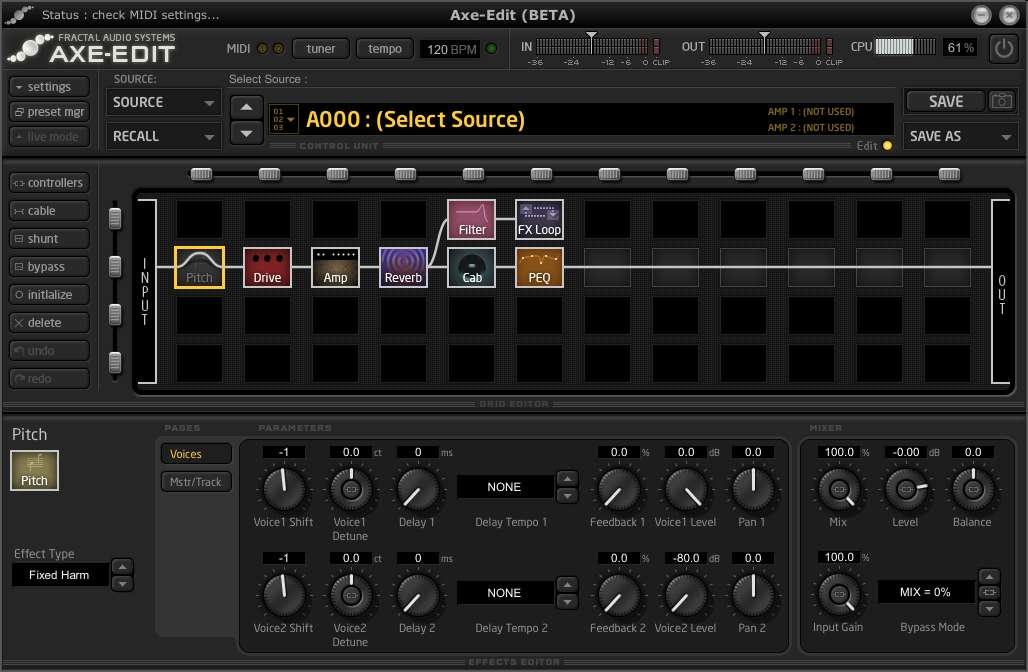The image size is (1028, 672).
Task: Click the mixer Level knob
Action: tap(906, 489)
